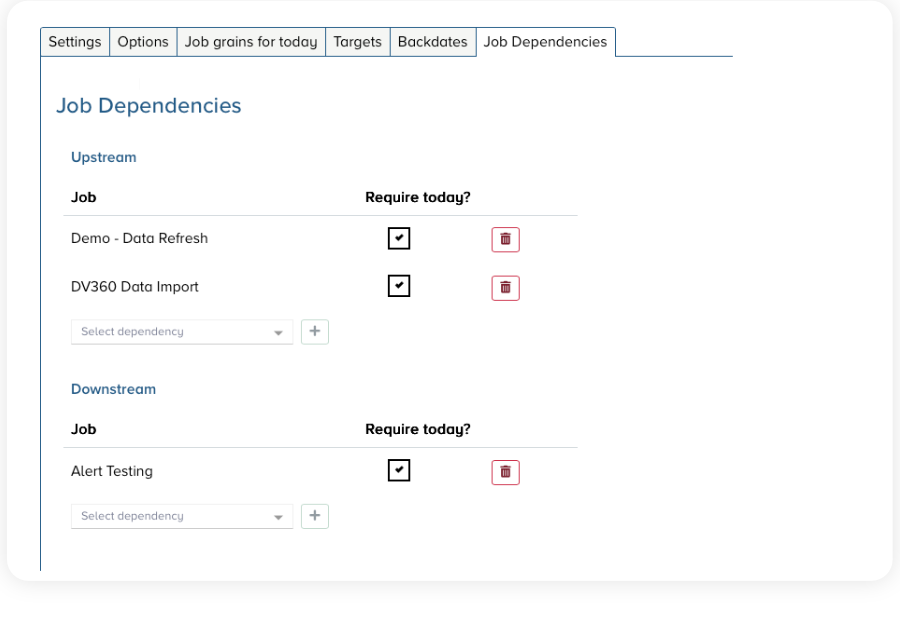The image size is (900, 629).
Task: Open the Downstream Select dependency dropdown
Action: pos(182,516)
